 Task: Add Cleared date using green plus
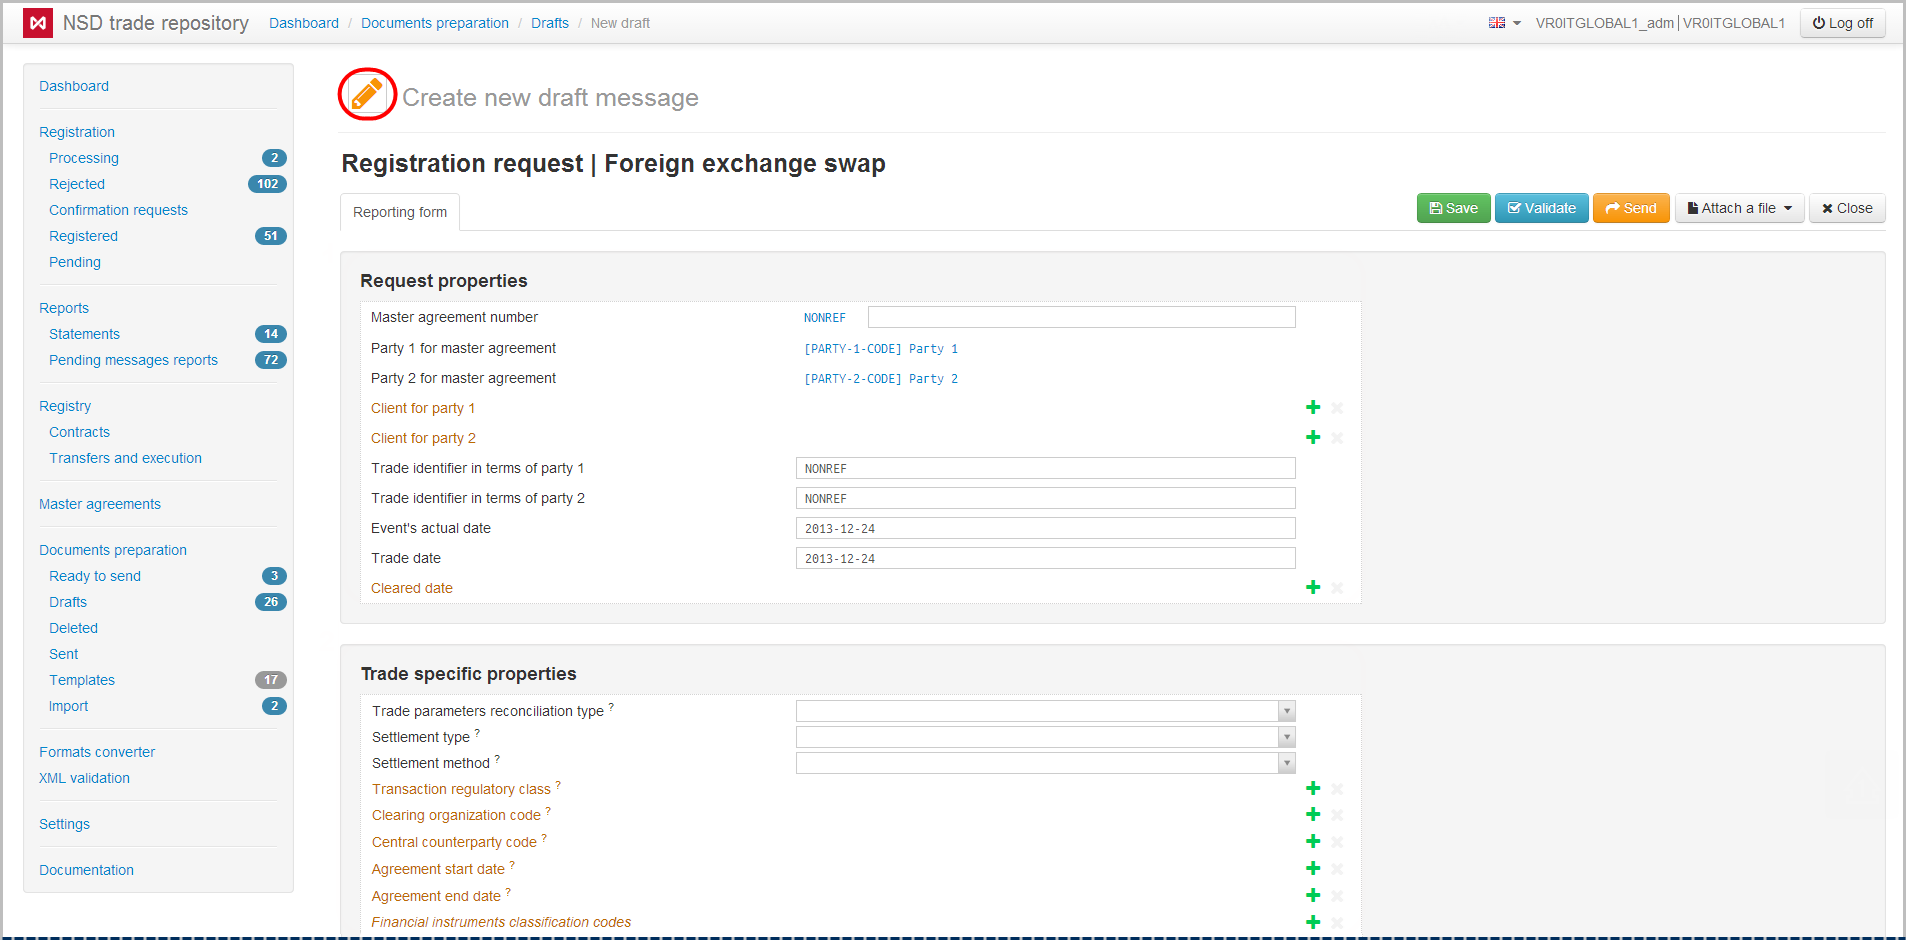click(1313, 588)
